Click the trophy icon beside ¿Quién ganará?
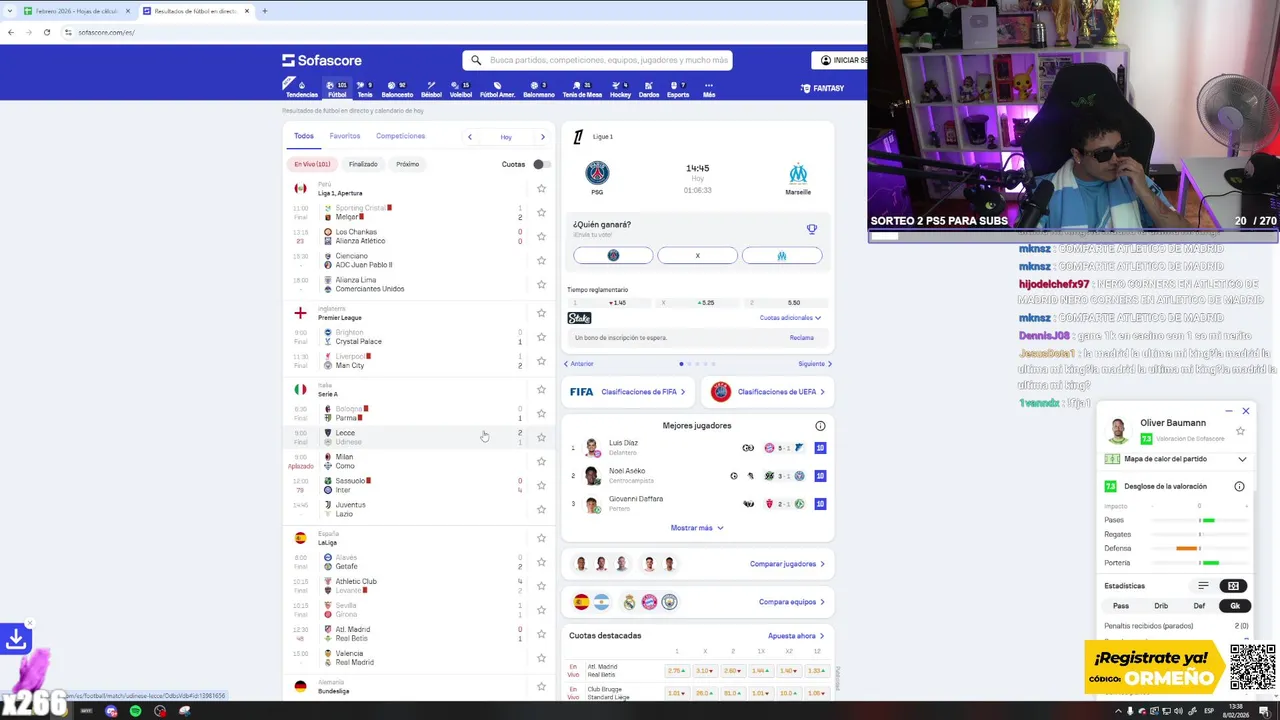 [x=812, y=229]
